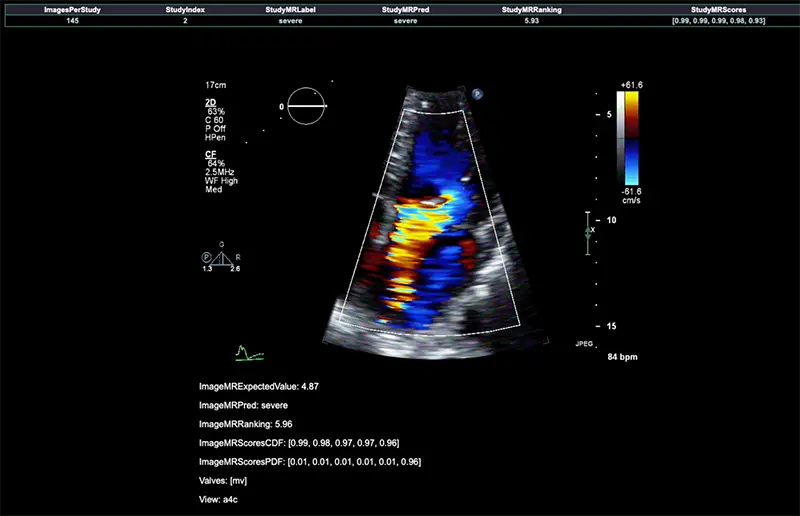Select the ImagesPerStudy column header
The image size is (800, 516).
click(x=72, y=8)
